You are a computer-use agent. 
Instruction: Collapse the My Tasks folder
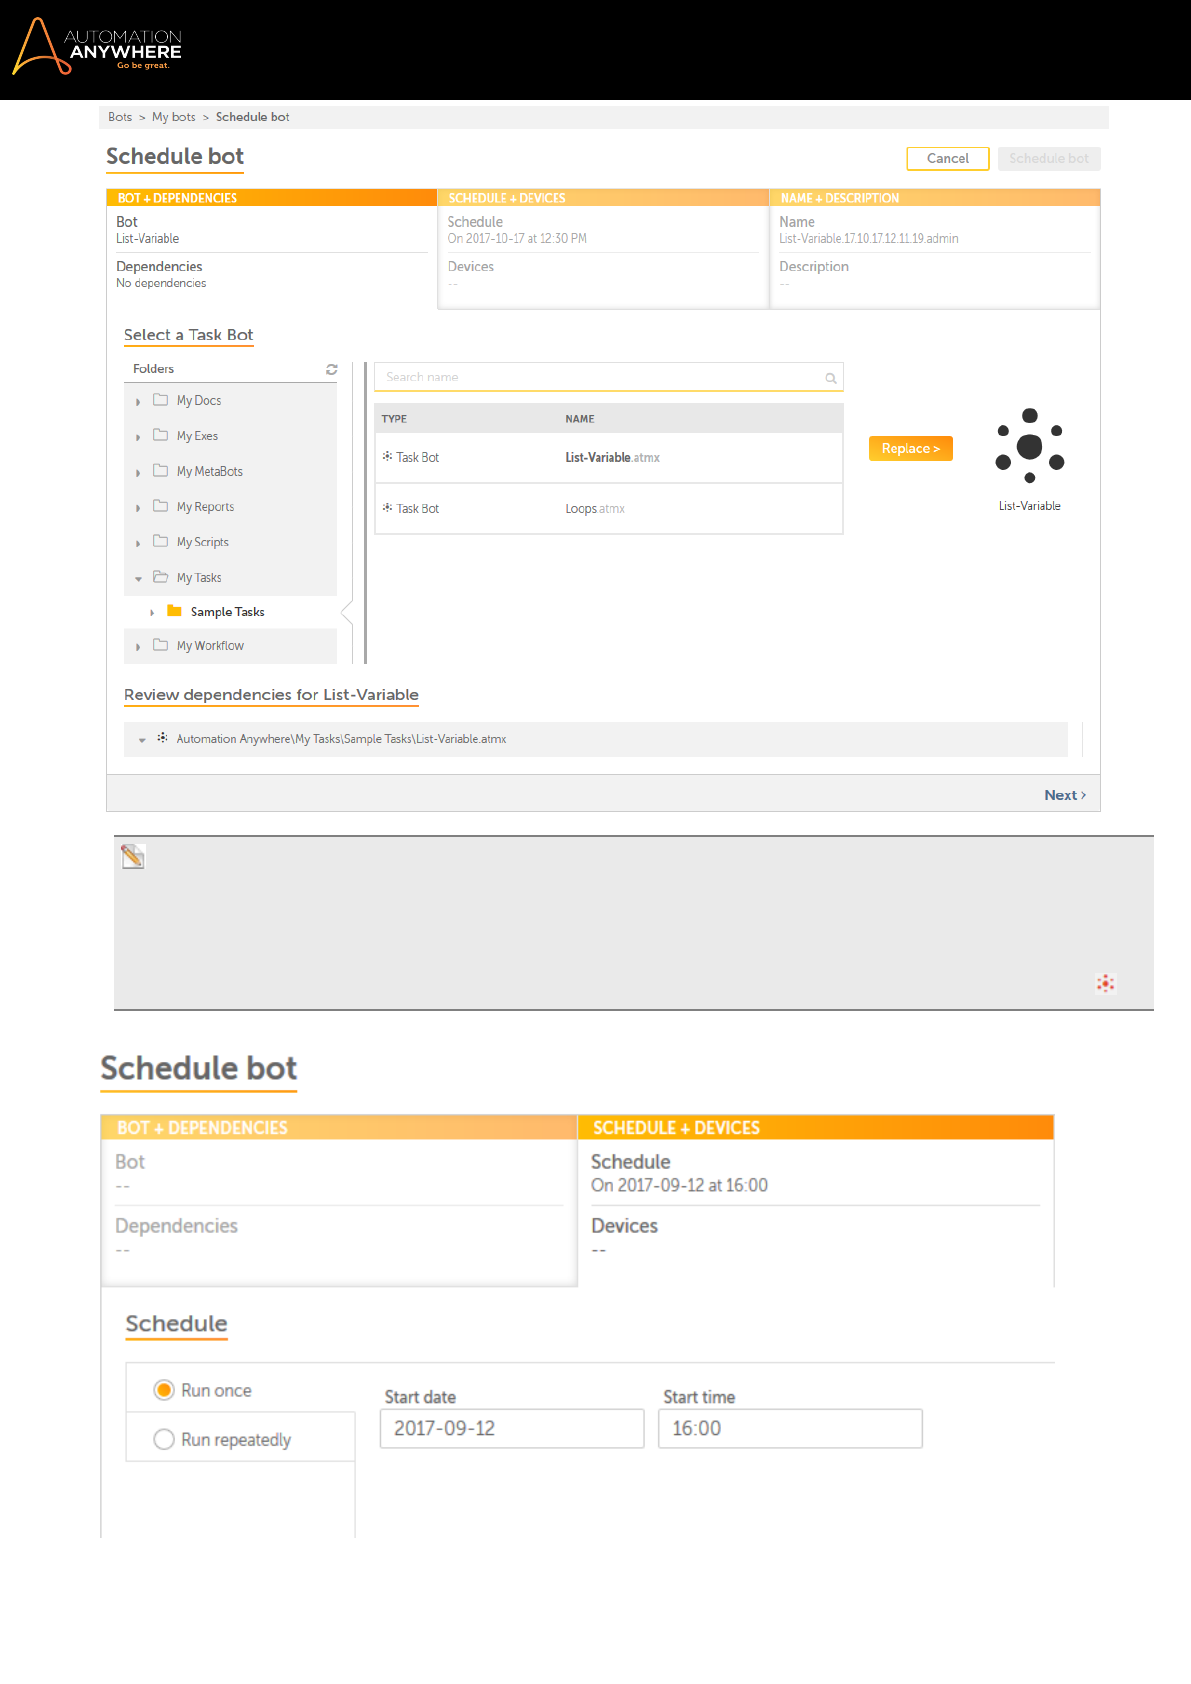pyautogui.click(x=138, y=579)
